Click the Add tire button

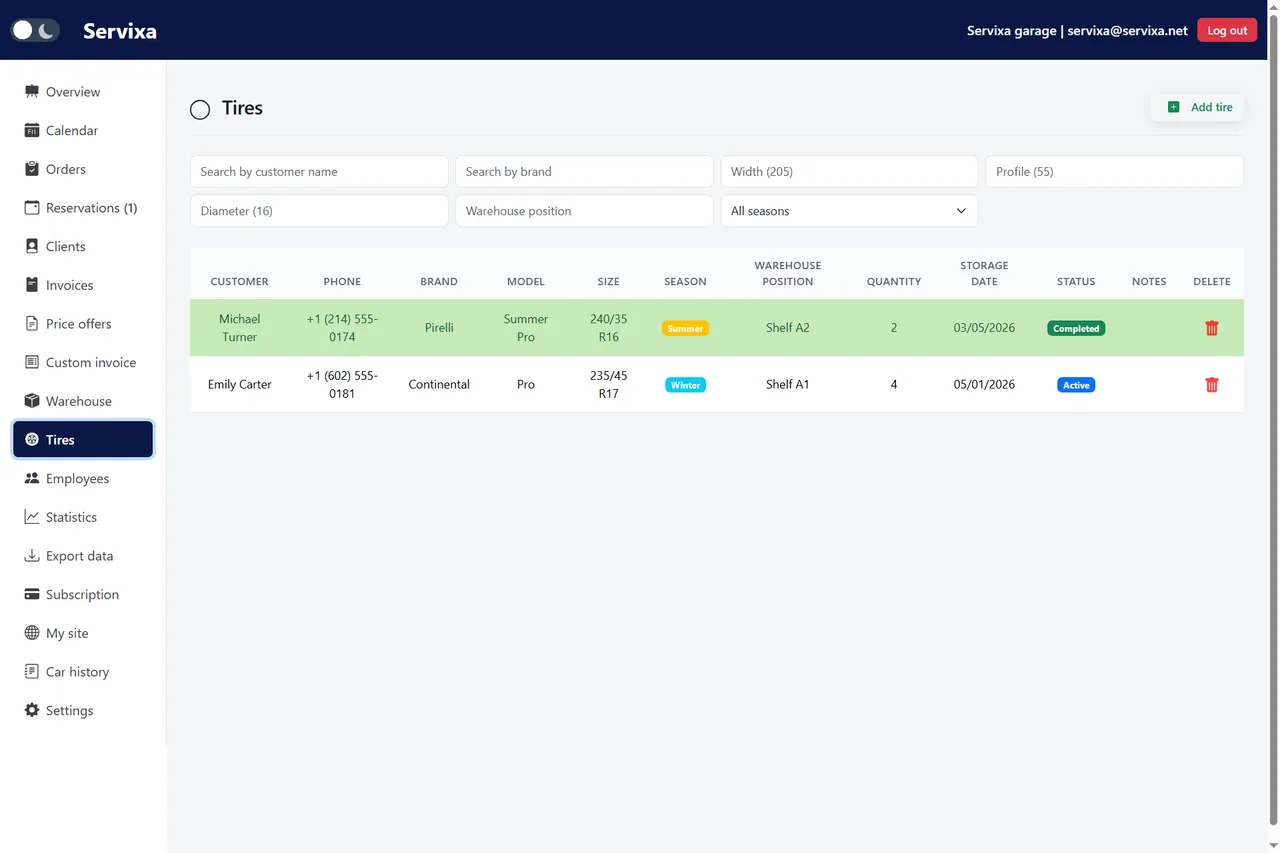(1198, 107)
